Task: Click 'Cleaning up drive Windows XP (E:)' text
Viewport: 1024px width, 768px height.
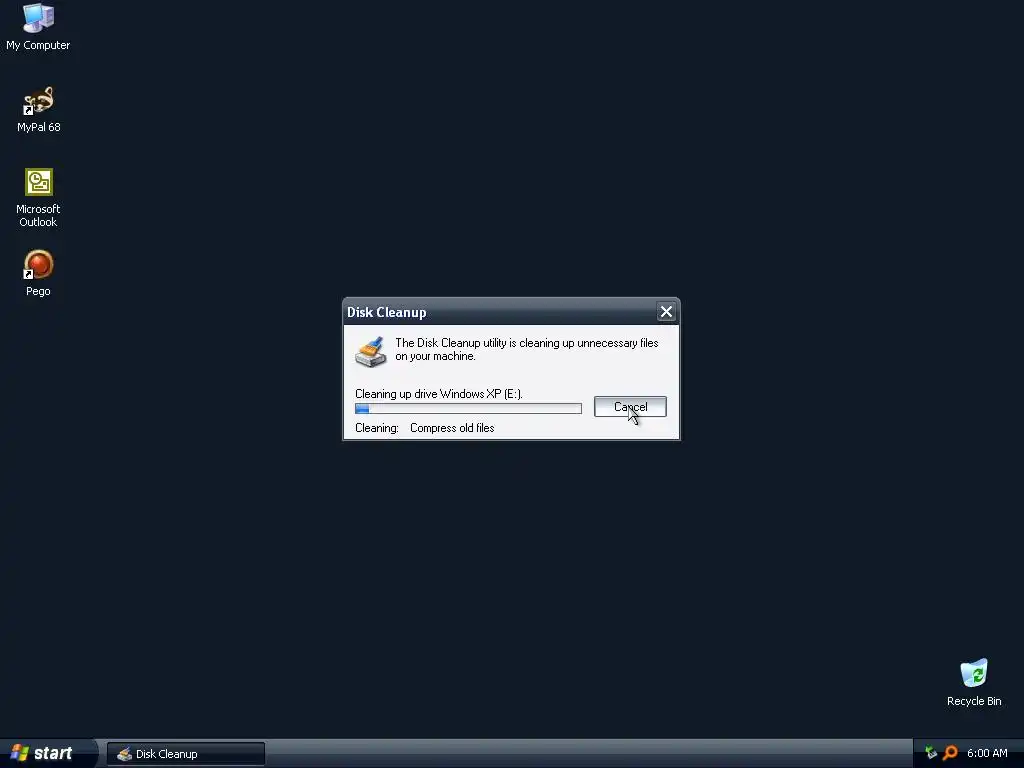Action: point(439,394)
